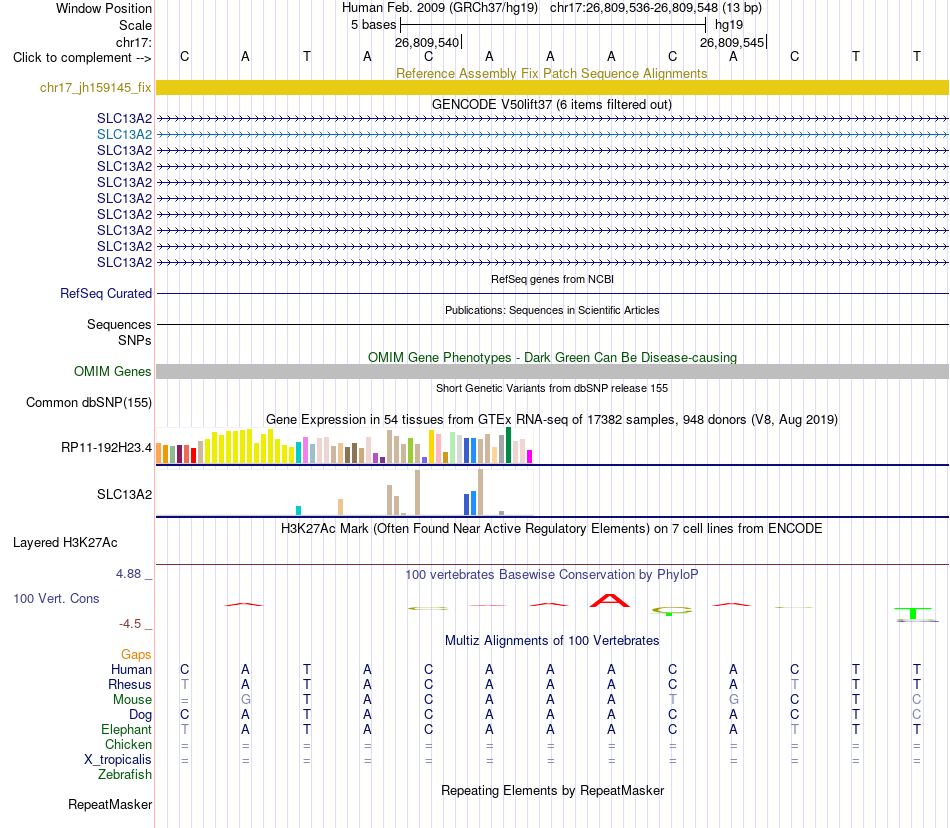
Task: Click the RefSeq Curated intron line item
Action: point(552,294)
